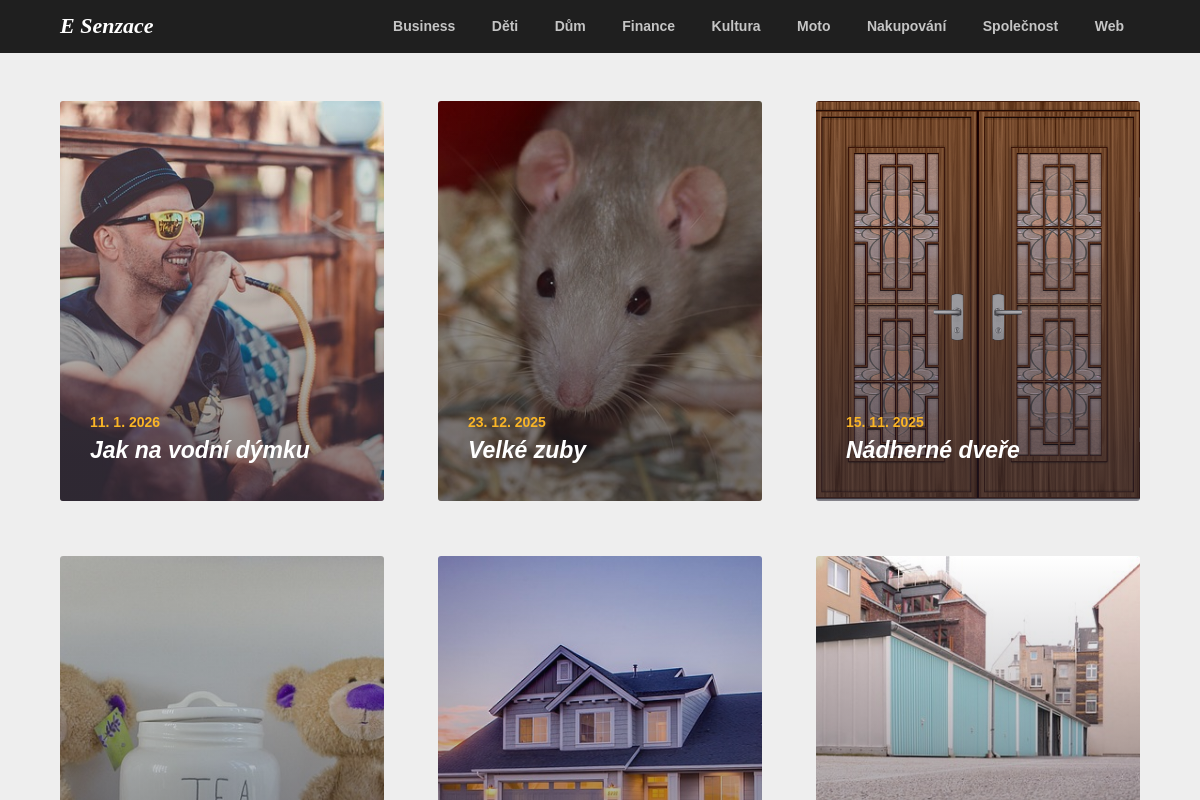Navigate to the Kultura category
Image resolution: width=1200 pixels, height=800 pixels.
(x=736, y=26)
